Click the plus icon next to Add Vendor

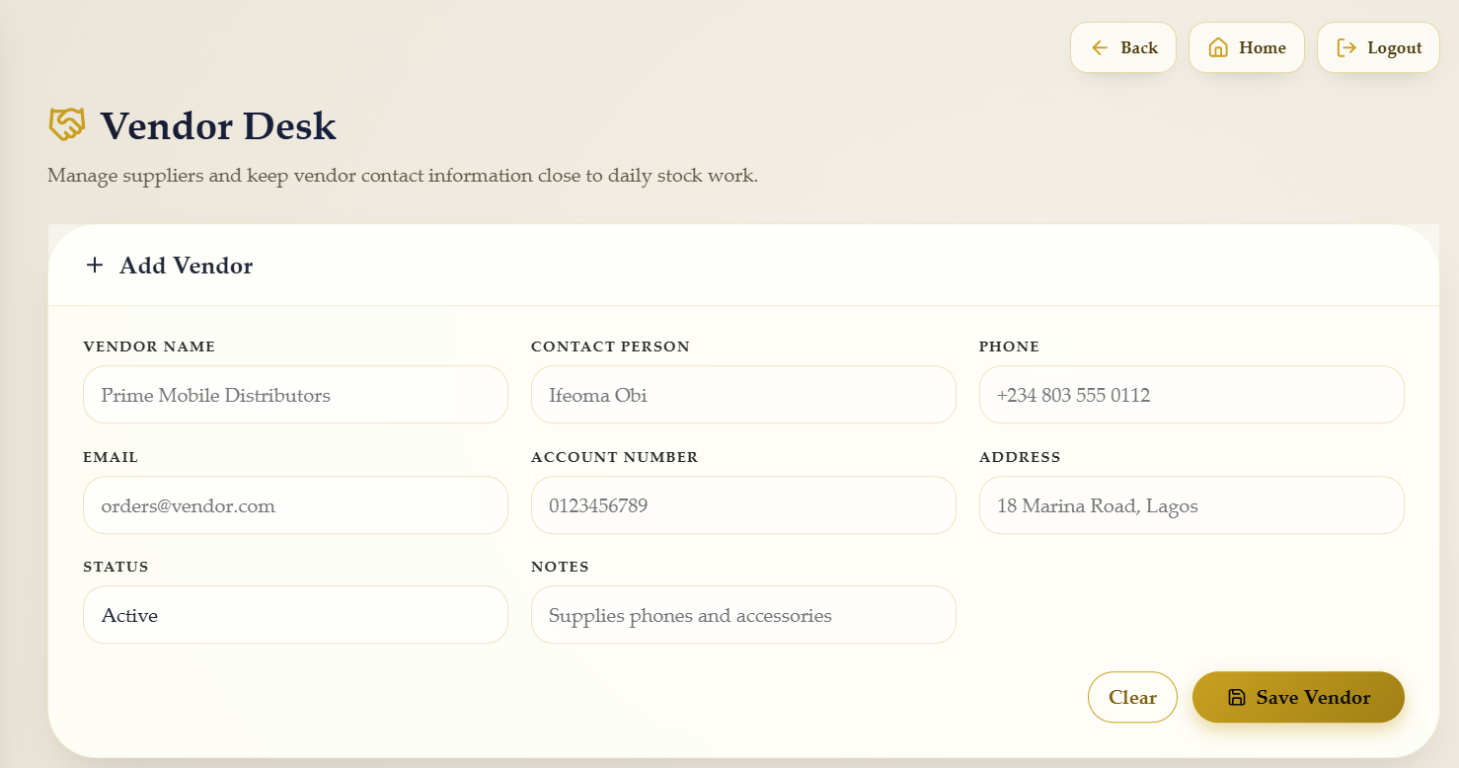click(94, 265)
